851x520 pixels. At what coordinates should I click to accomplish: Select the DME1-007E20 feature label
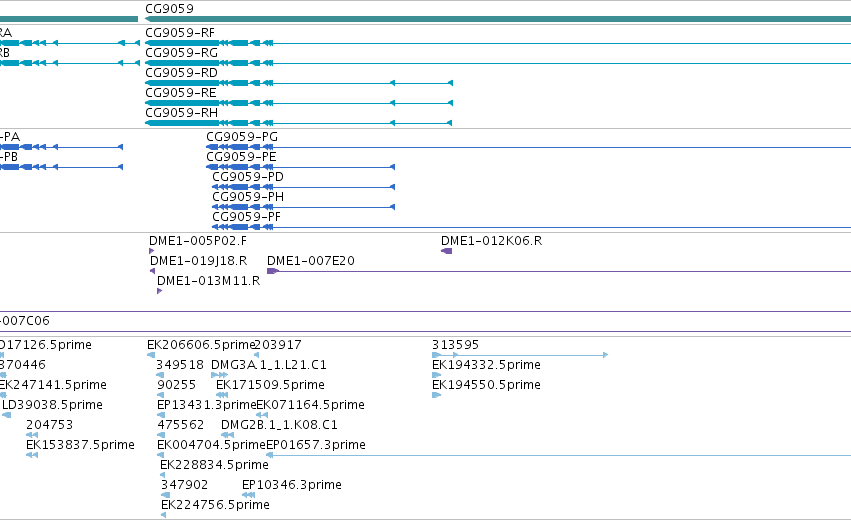point(311,261)
